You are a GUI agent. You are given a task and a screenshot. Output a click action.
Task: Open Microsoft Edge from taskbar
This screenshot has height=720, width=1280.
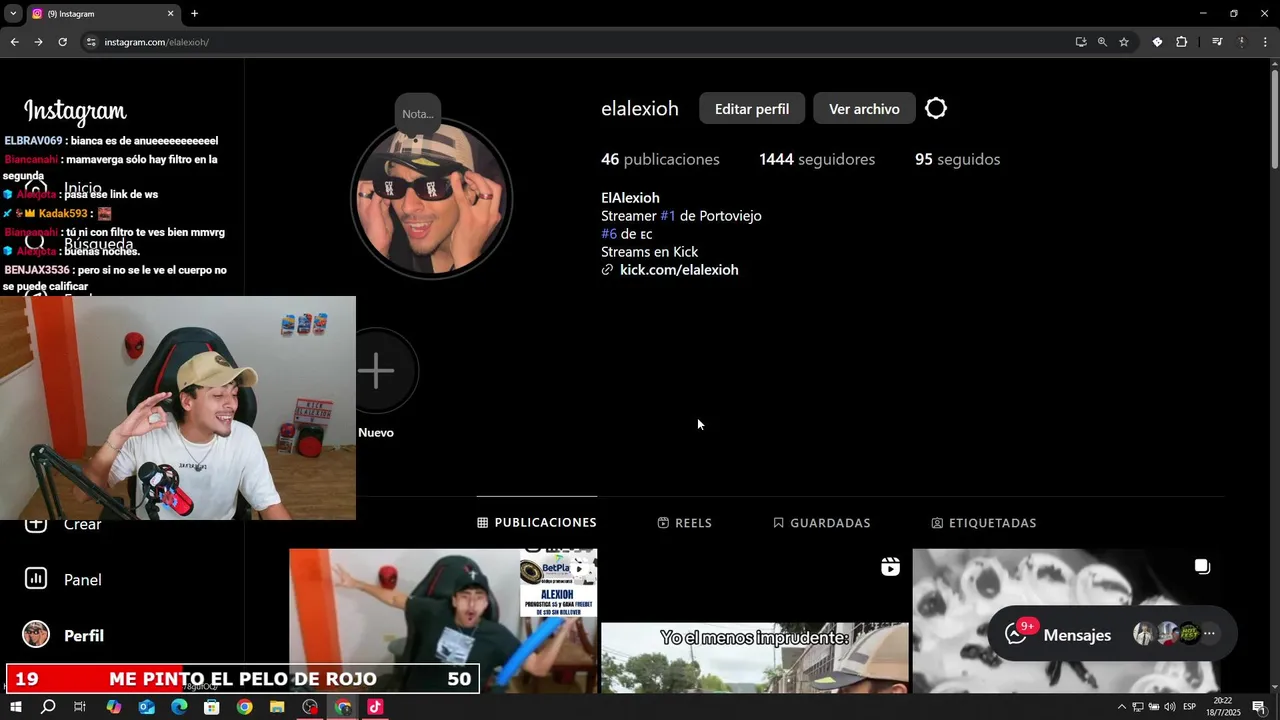[179, 707]
